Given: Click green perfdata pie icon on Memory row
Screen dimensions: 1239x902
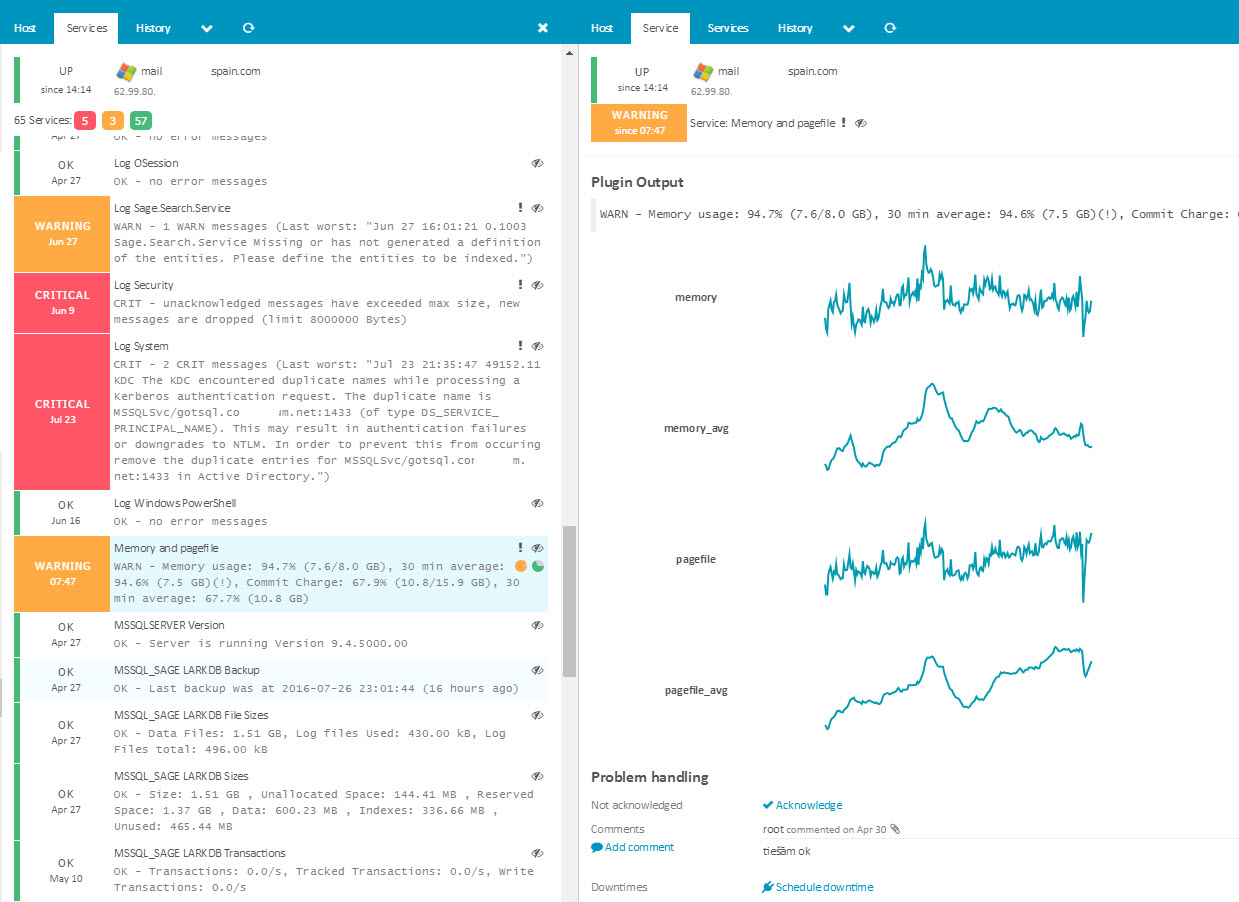Looking at the screenshot, I should (538, 566).
